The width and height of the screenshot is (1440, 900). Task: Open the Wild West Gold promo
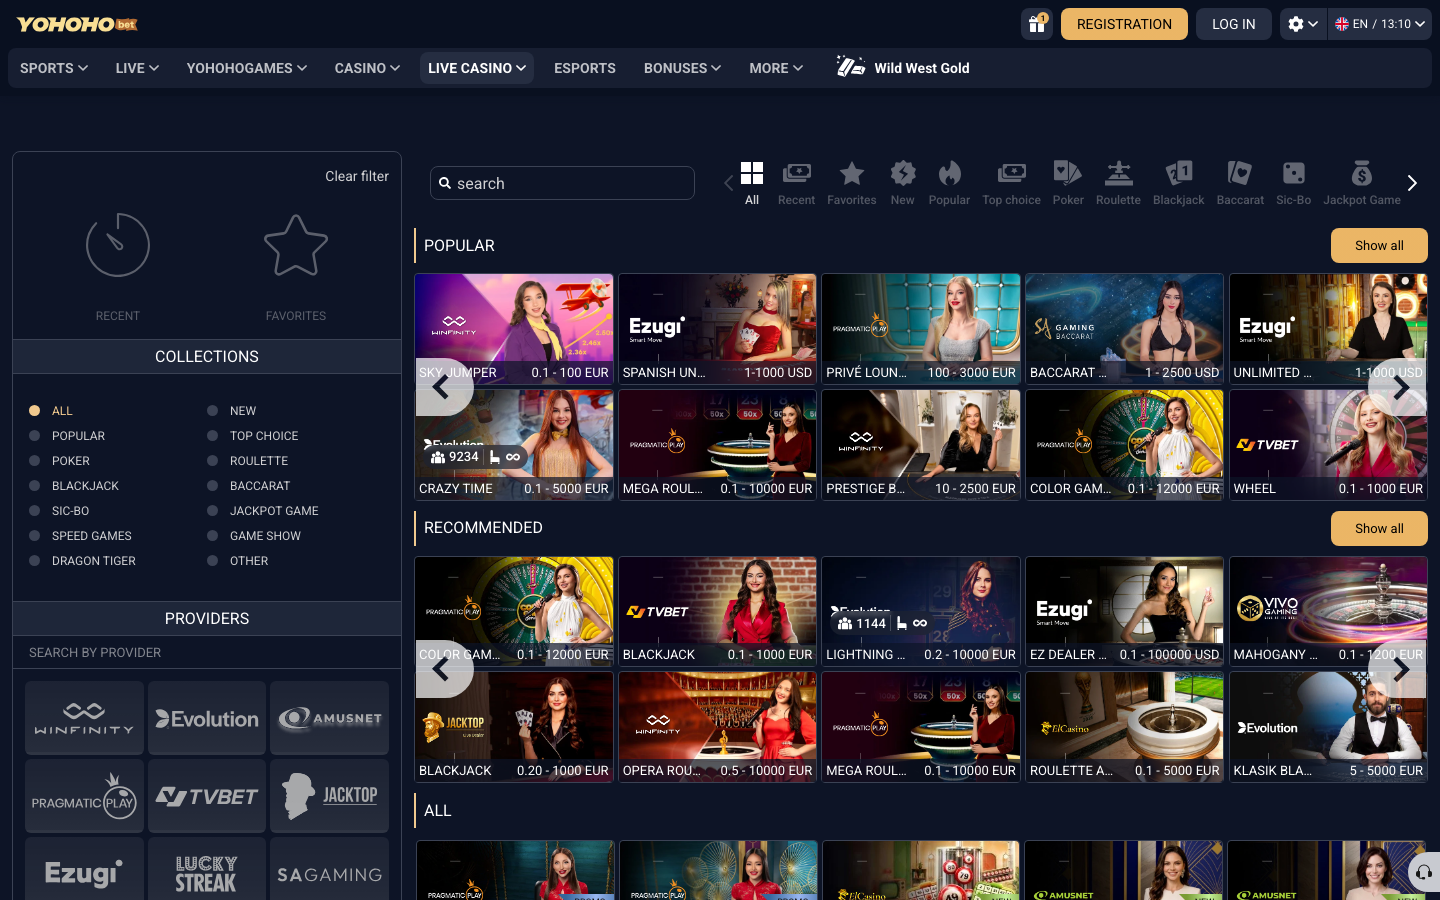point(903,68)
